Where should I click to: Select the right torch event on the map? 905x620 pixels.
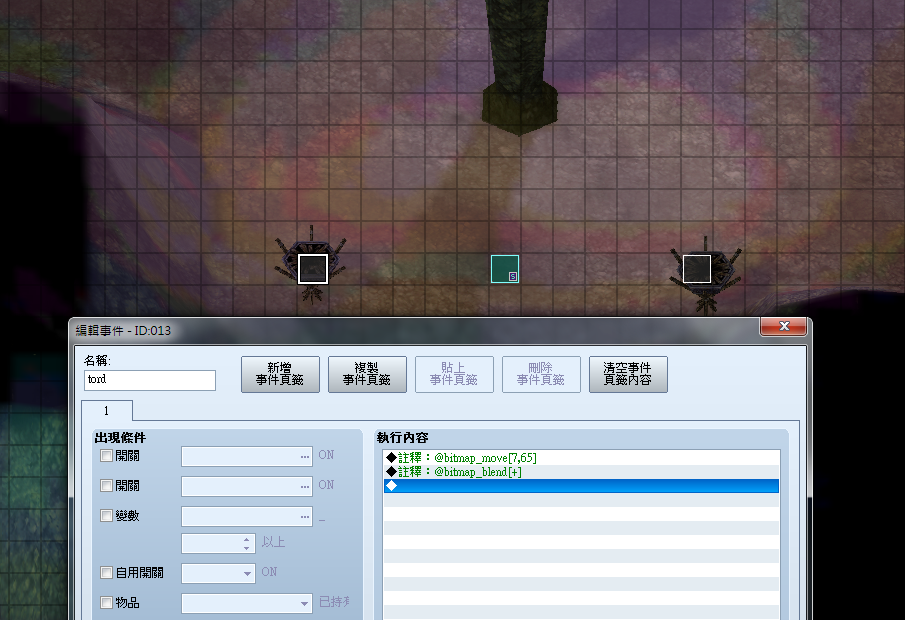tap(697, 269)
